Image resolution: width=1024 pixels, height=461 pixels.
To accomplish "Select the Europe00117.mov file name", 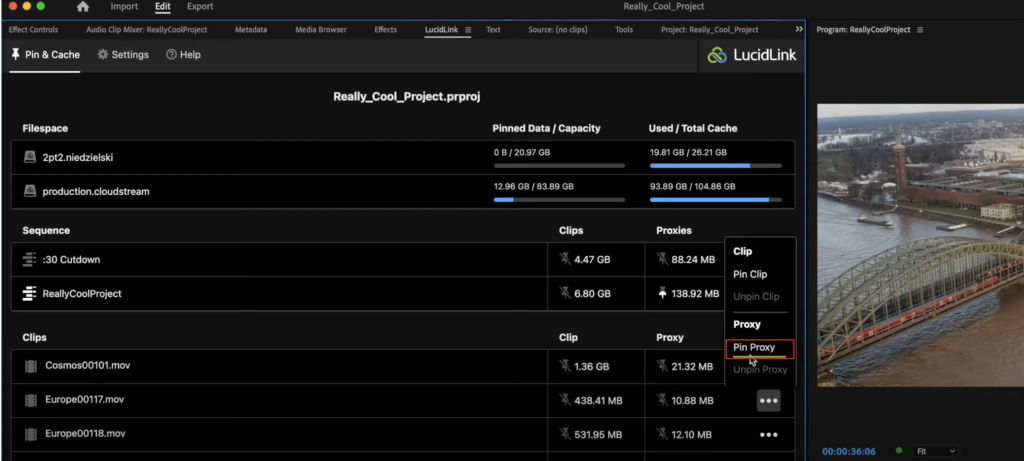I will [85, 400].
